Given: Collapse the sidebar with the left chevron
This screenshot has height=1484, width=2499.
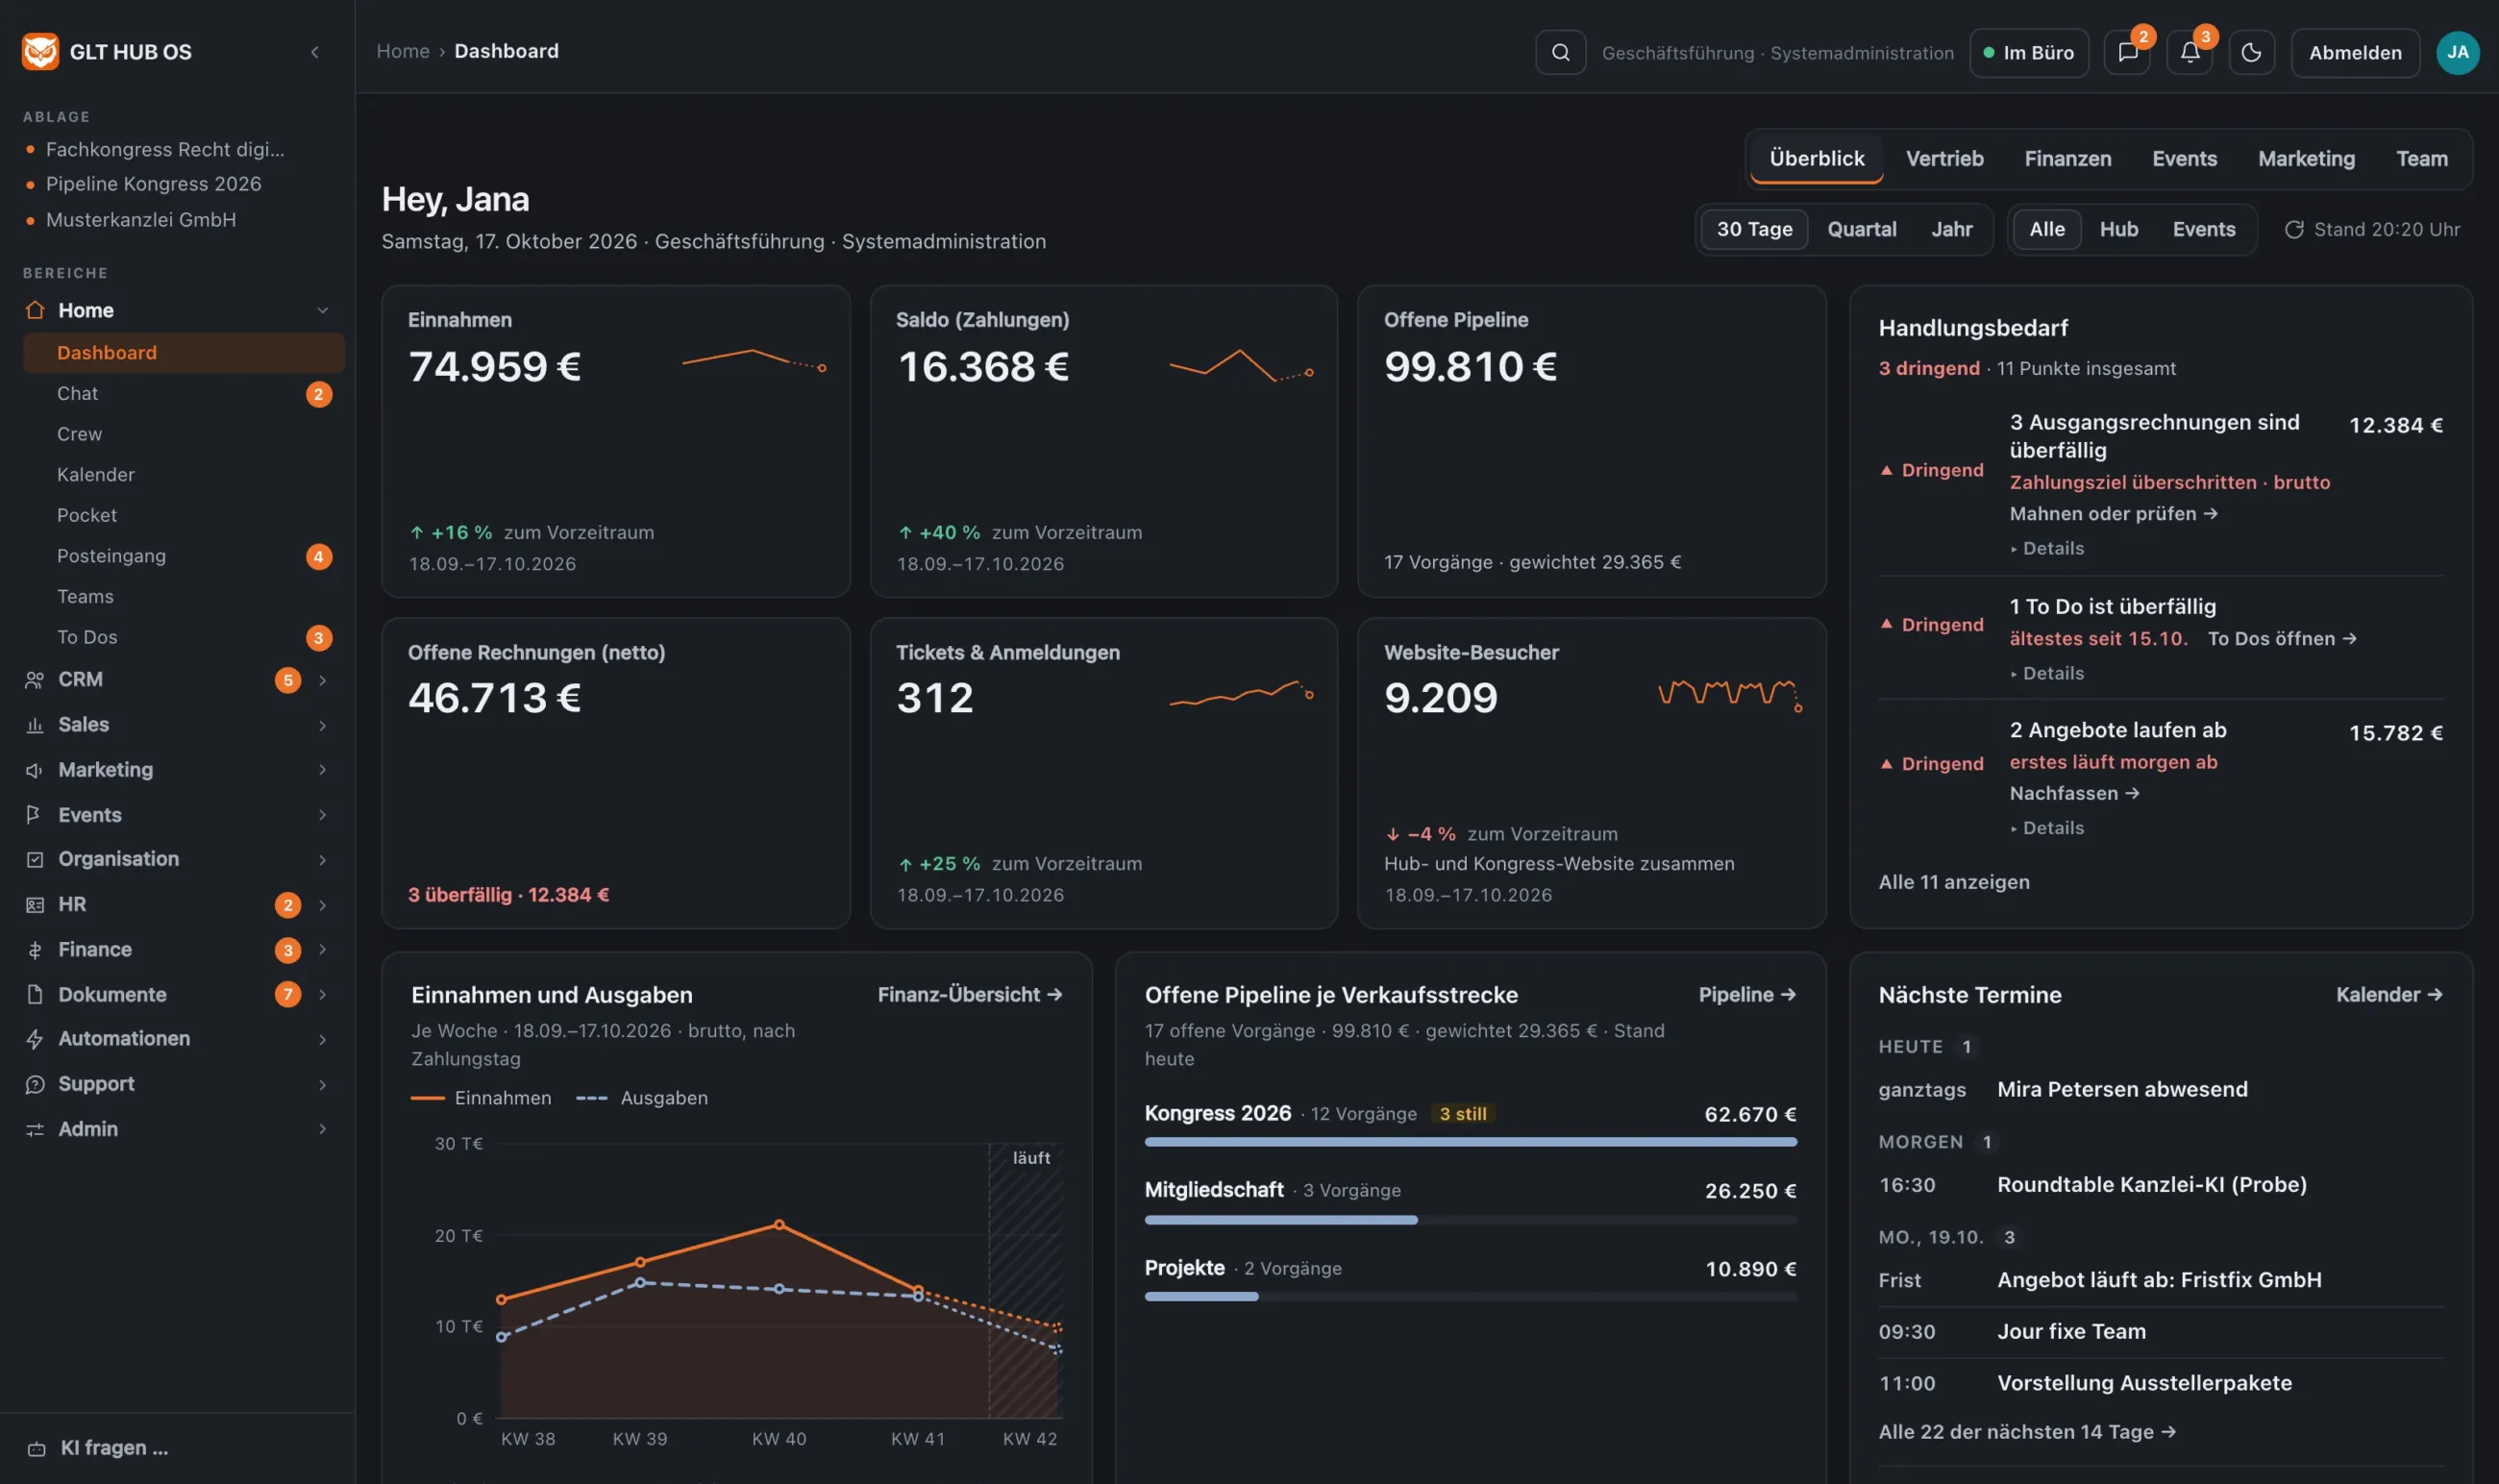Looking at the screenshot, I should tap(315, 52).
